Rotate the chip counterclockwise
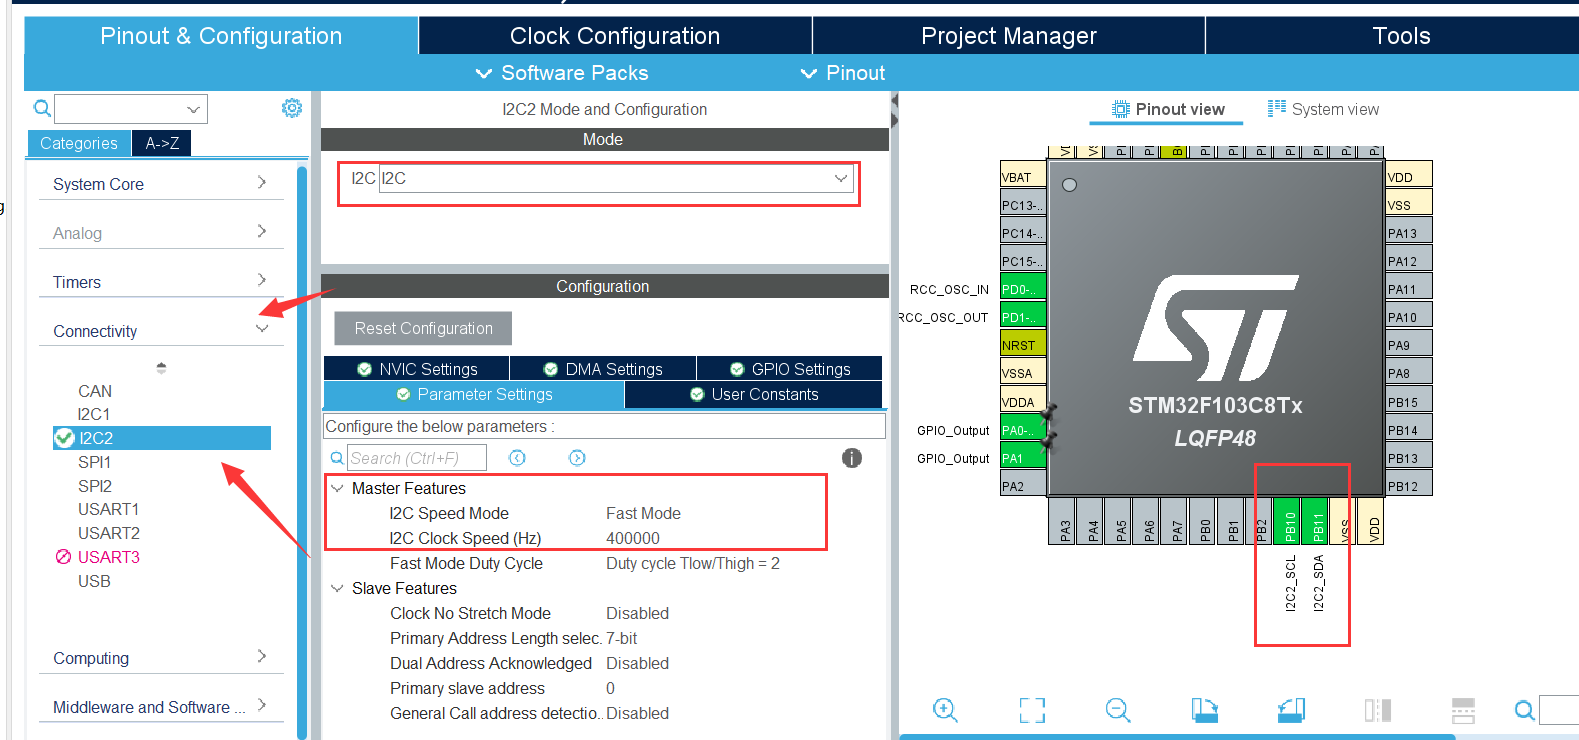Viewport: 1579px width, 740px height. click(1291, 710)
